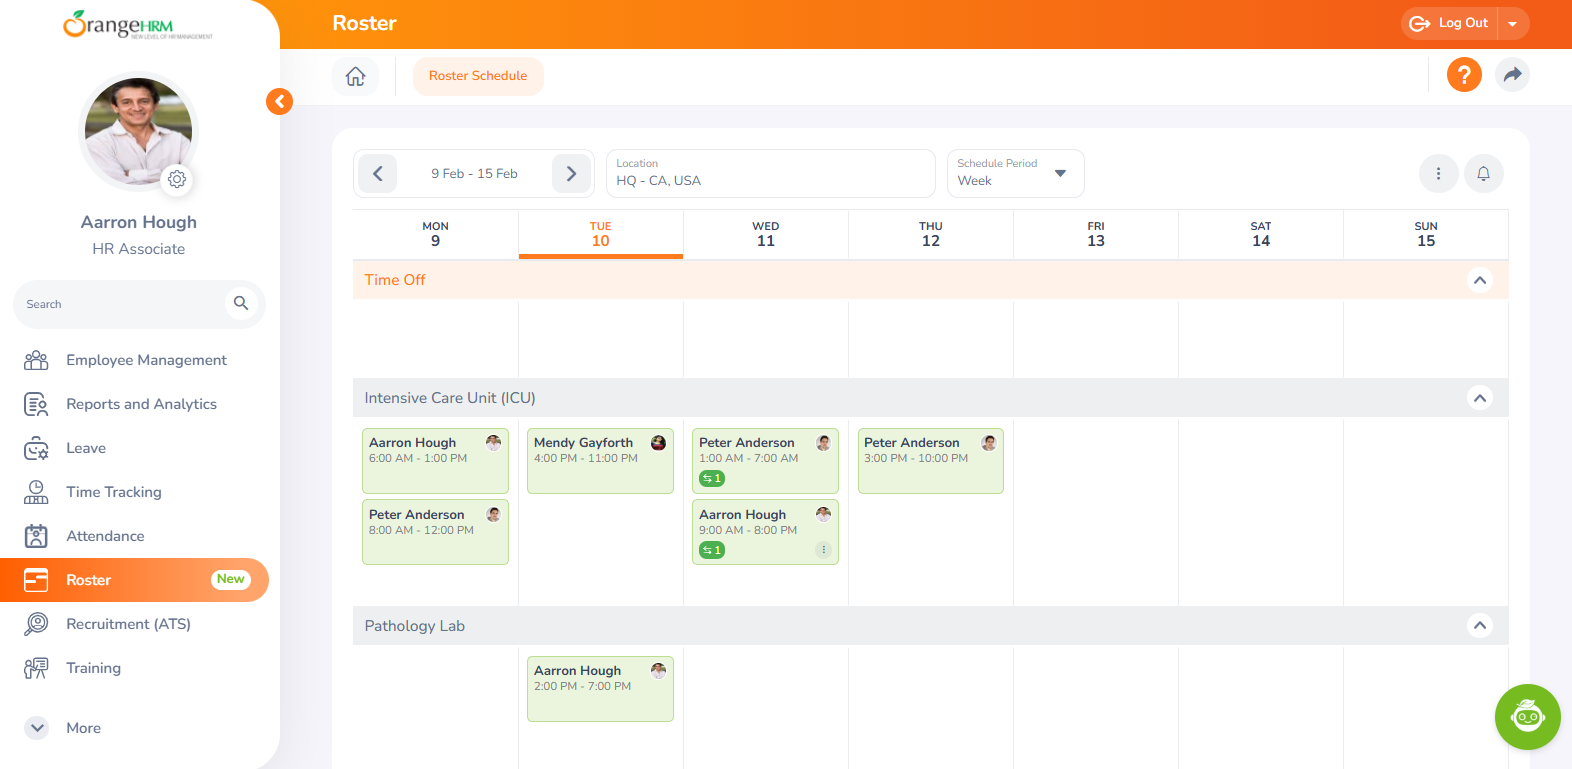The height and width of the screenshot is (769, 1572).
Task: Click the profile settings gear icon
Action: tap(177, 179)
